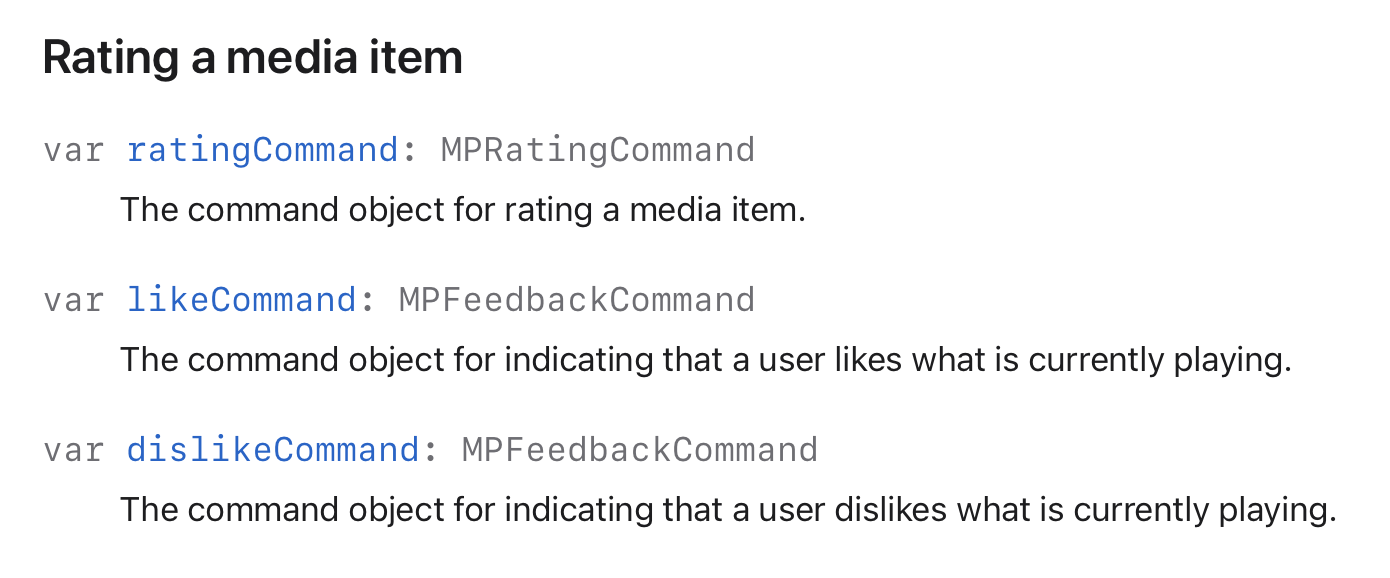The width and height of the screenshot is (1390, 578).
Task: Click the var keyword before likeCommand
Action: point(74,300)
